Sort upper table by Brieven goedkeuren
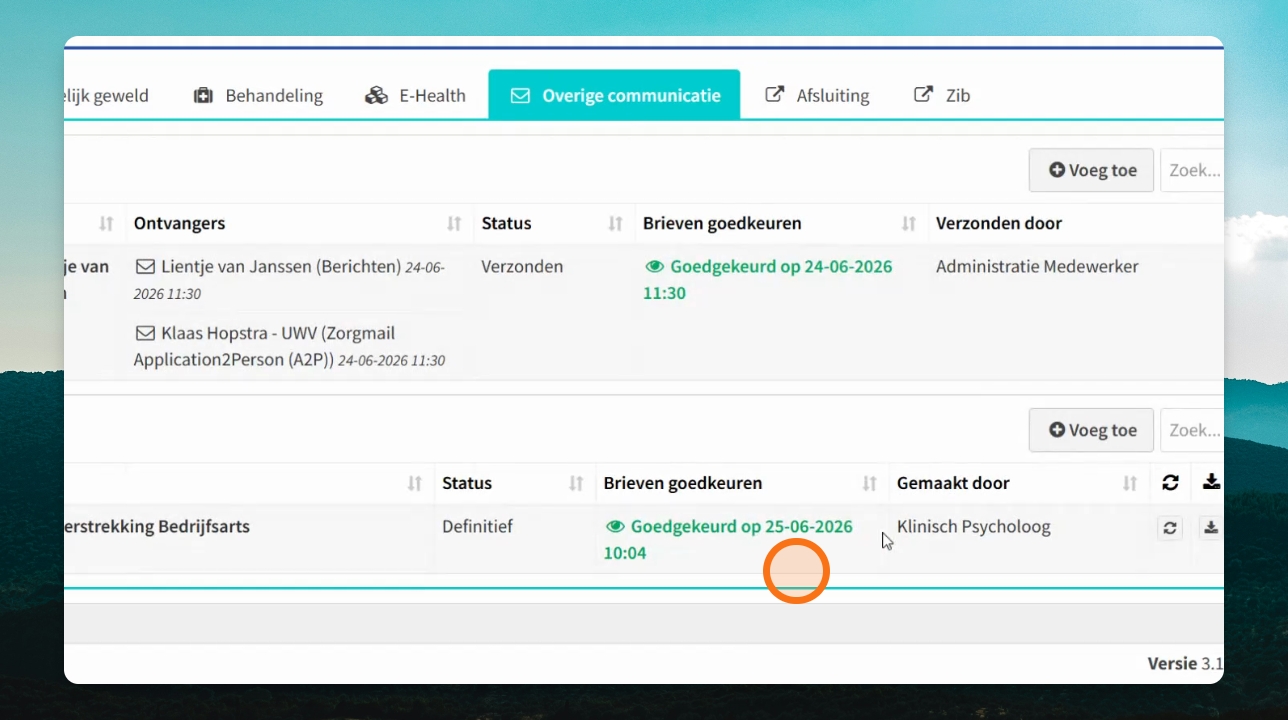 [x=781, y=223]
